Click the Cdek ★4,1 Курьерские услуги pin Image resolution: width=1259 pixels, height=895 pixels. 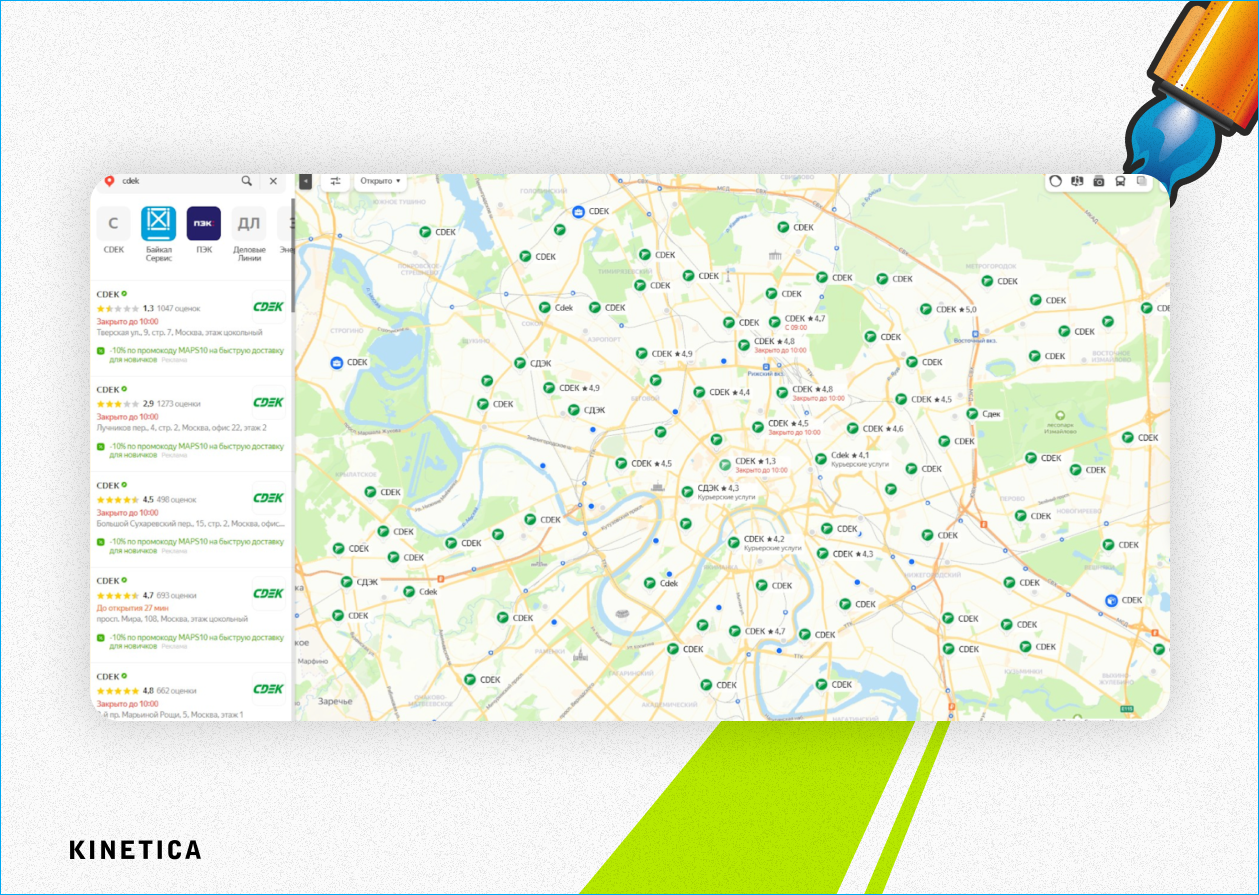point(820,458)
